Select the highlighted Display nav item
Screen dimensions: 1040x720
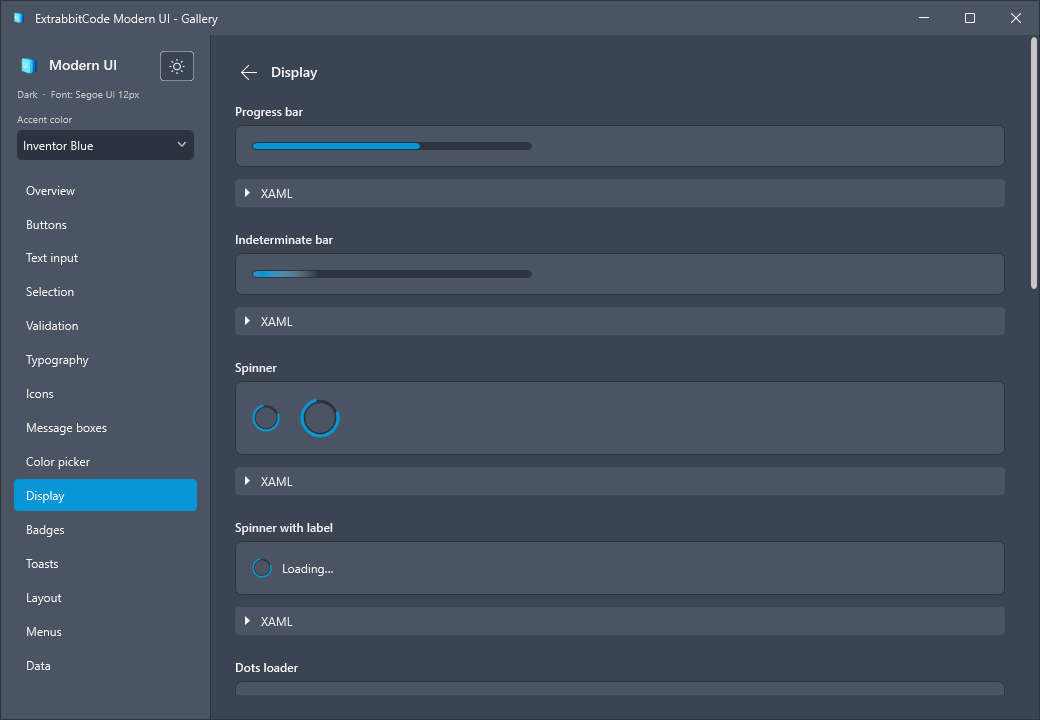coord(105,495)
